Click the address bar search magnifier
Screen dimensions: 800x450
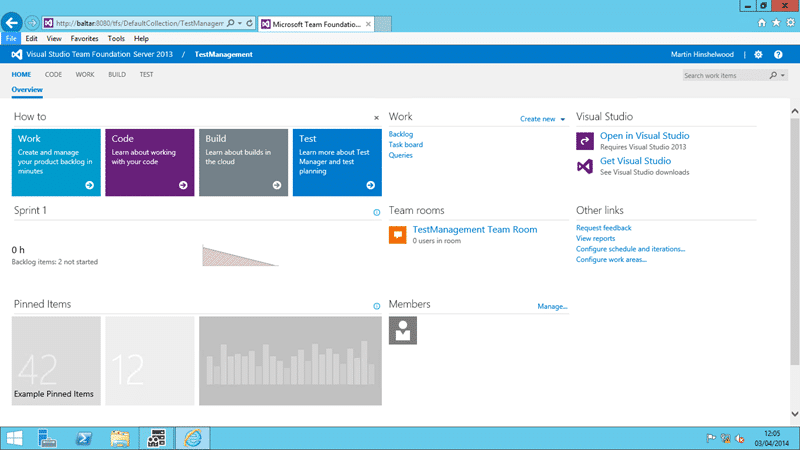click(231, 23)
